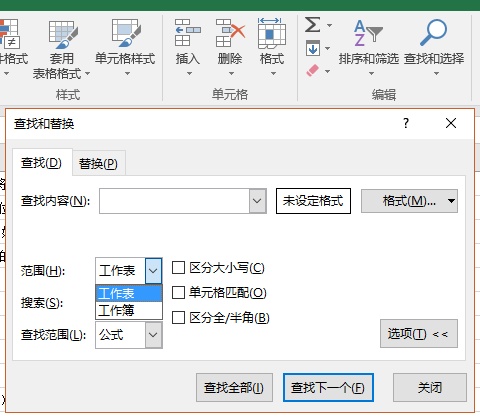Click the 查找下一个 button
The image size is (480, 417).
328,387
